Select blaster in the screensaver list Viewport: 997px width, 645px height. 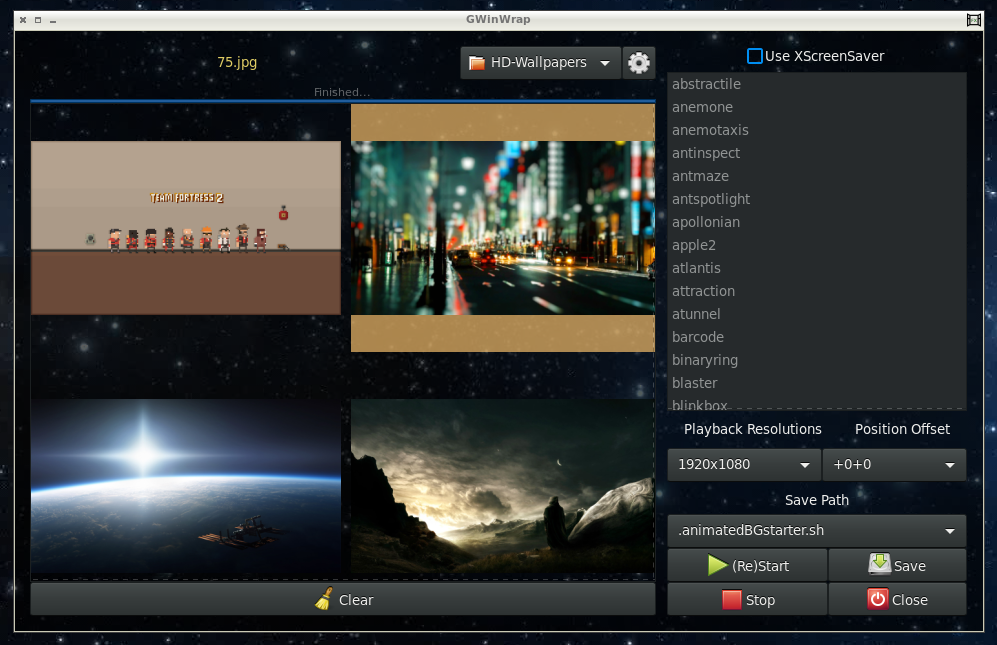[816, 383]
